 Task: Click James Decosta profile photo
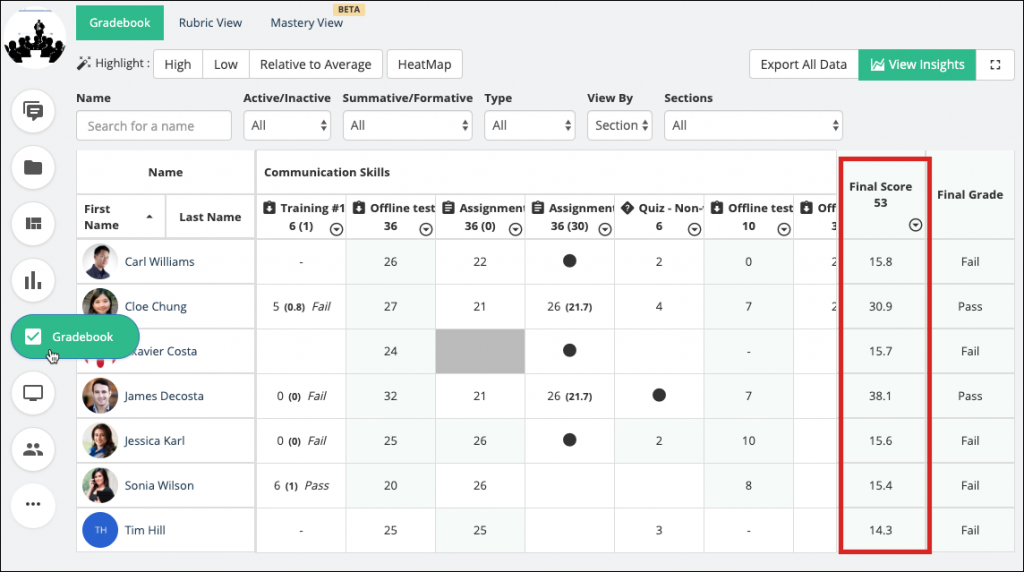[100, 396]
